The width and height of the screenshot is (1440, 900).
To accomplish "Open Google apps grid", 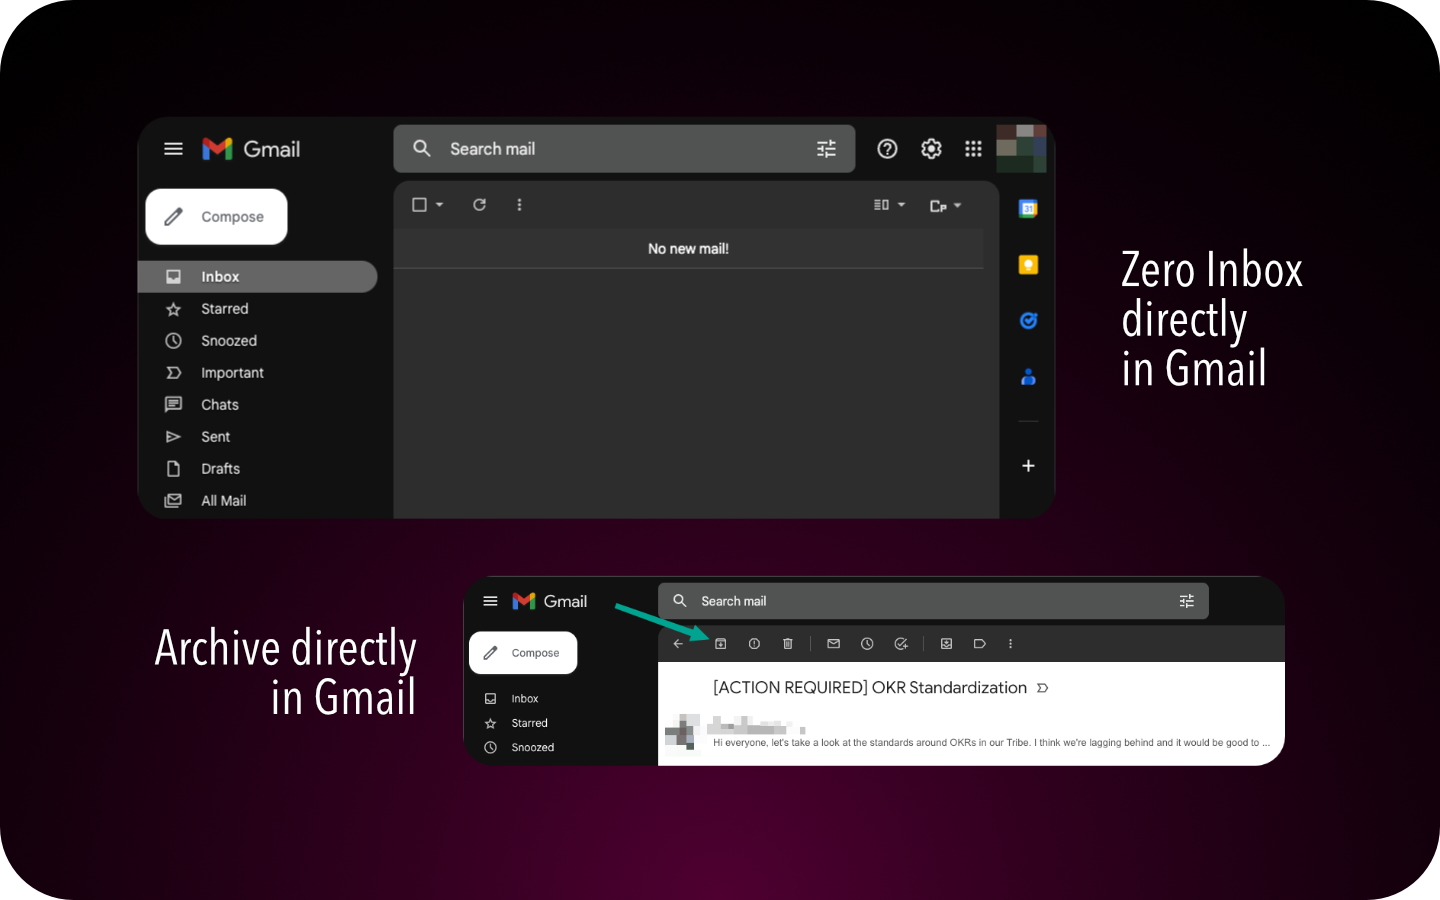I will (x=973, y=149).
